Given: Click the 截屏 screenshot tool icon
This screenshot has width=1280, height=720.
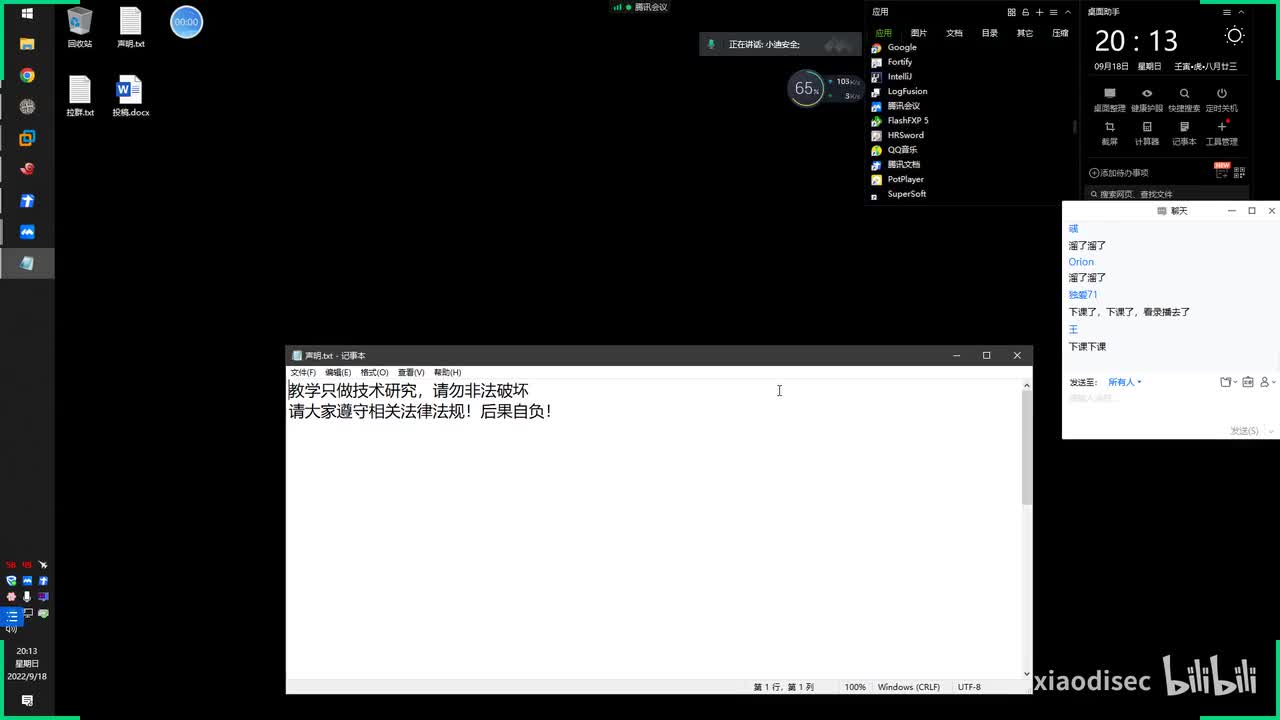Looking at the screenshot, I should pyautogui.click(x=1109, y=133).
